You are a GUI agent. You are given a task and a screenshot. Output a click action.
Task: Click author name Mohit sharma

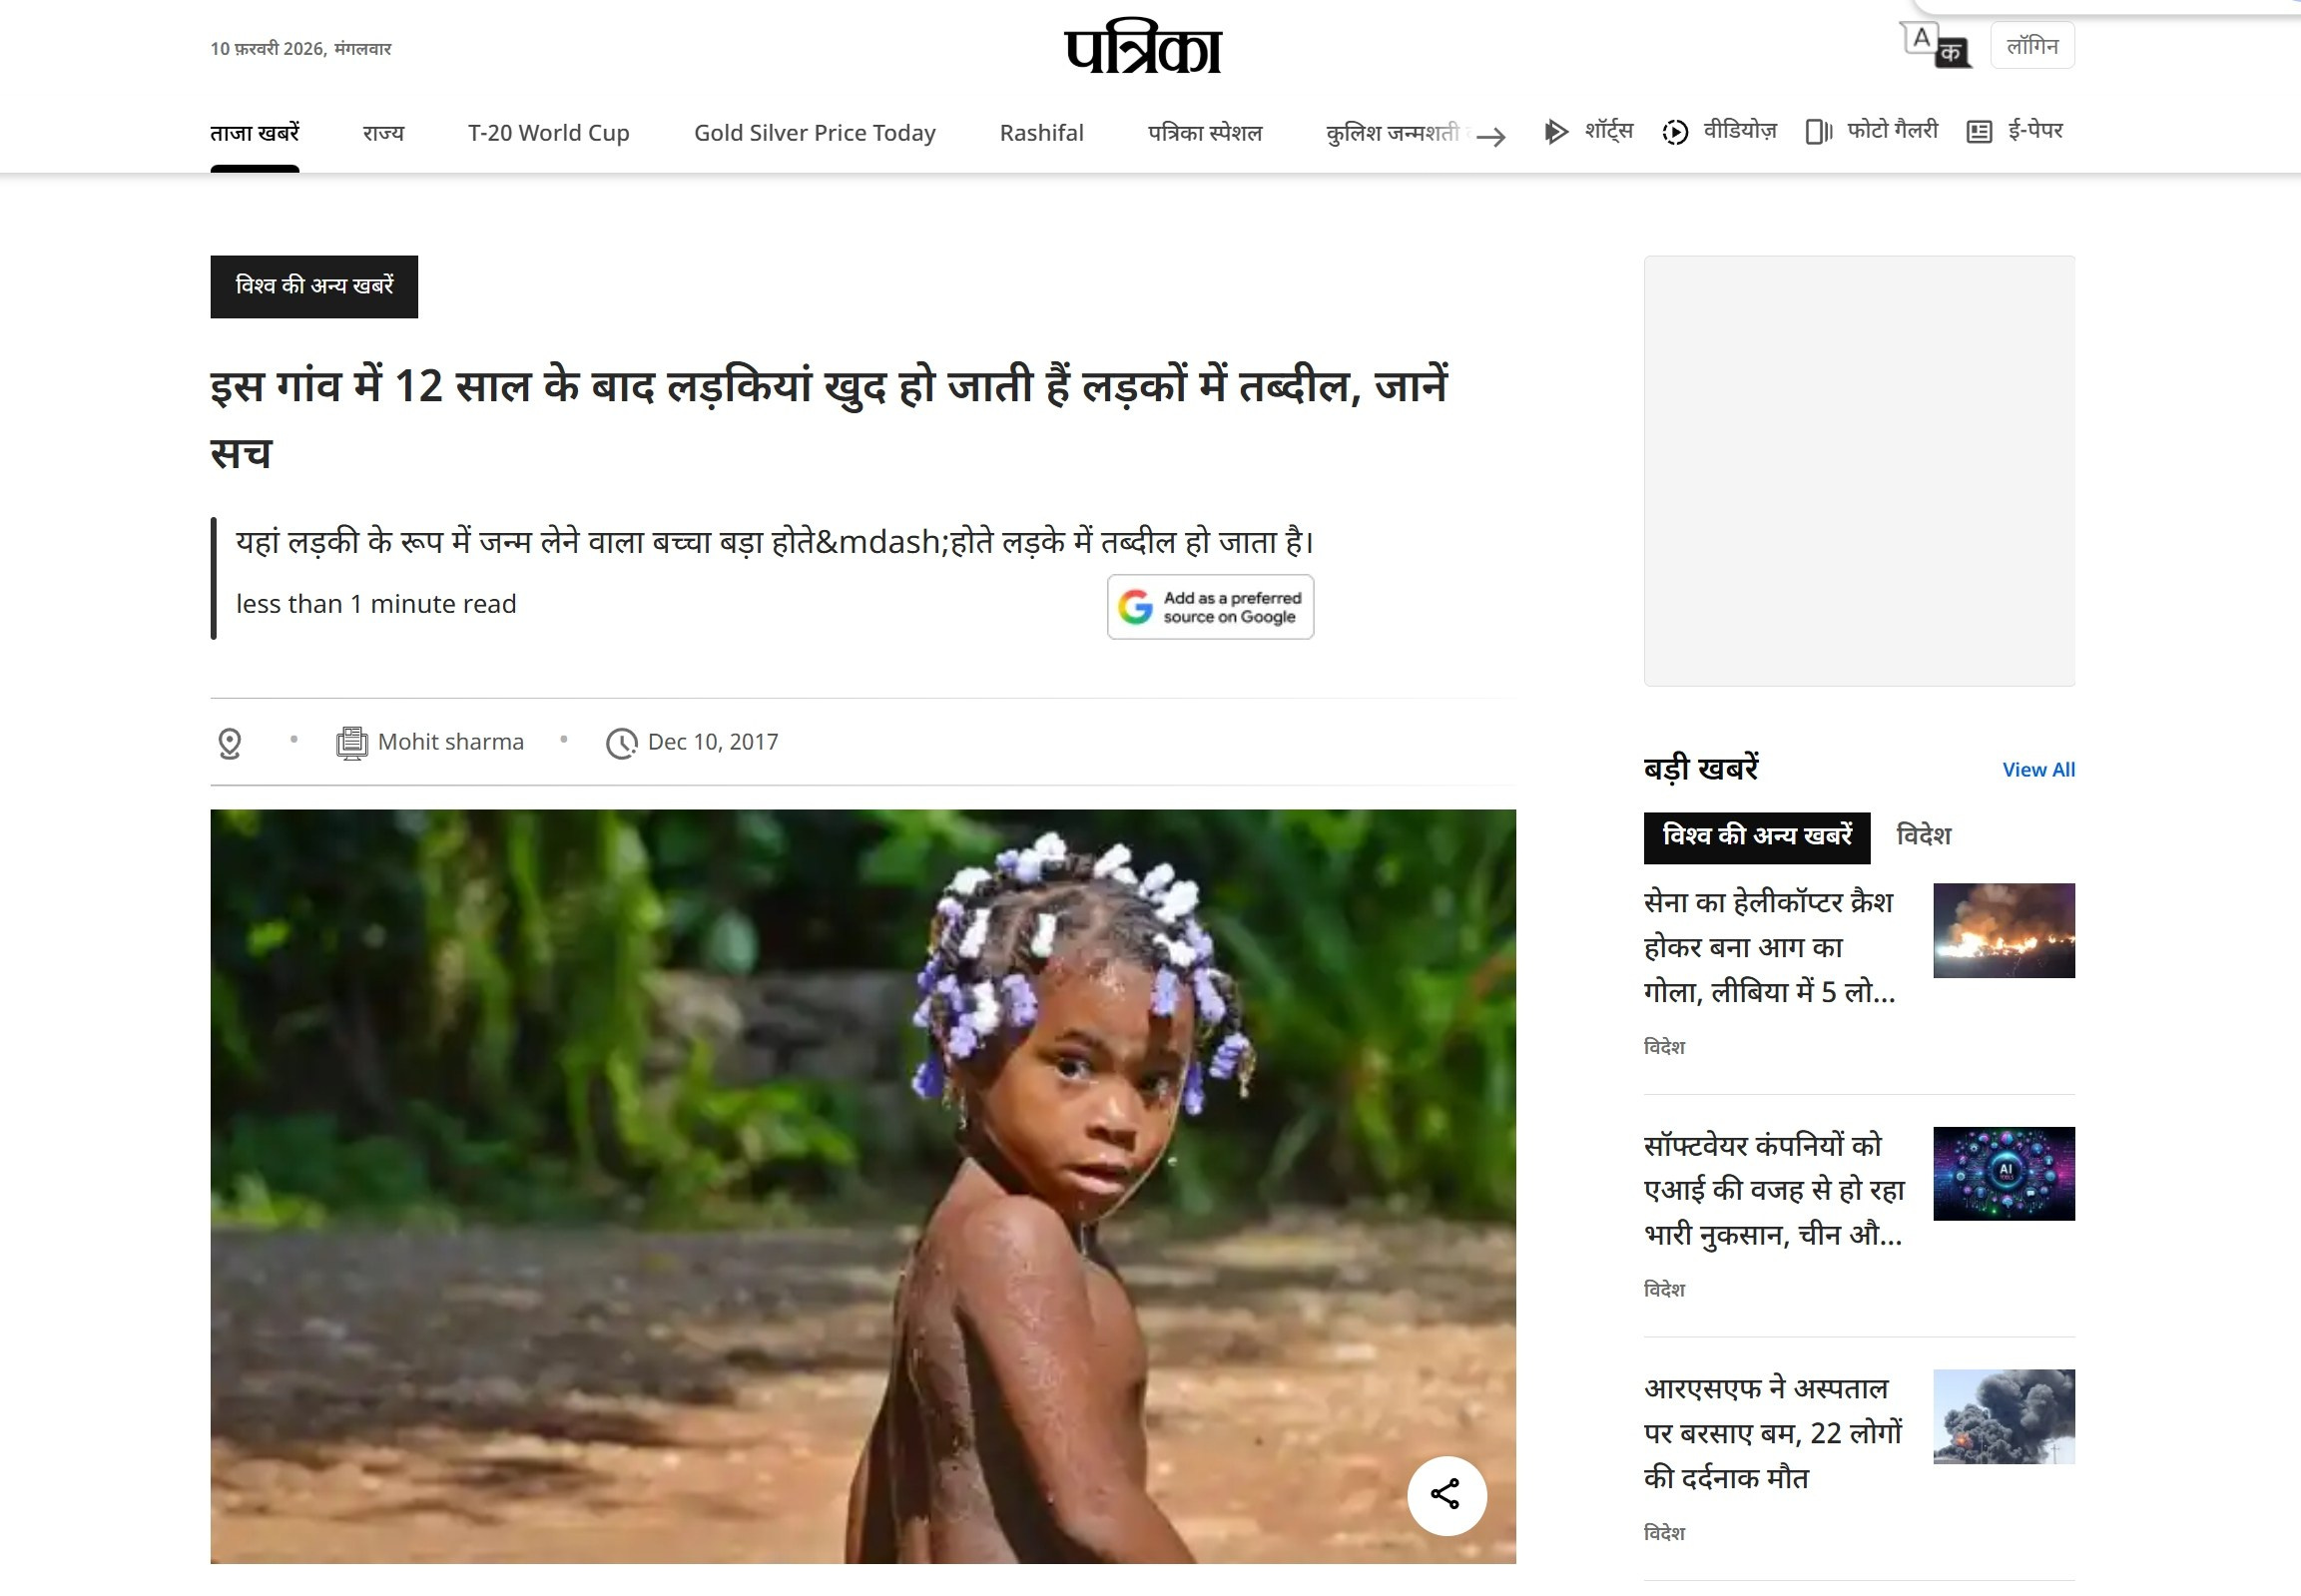[451, 742]
